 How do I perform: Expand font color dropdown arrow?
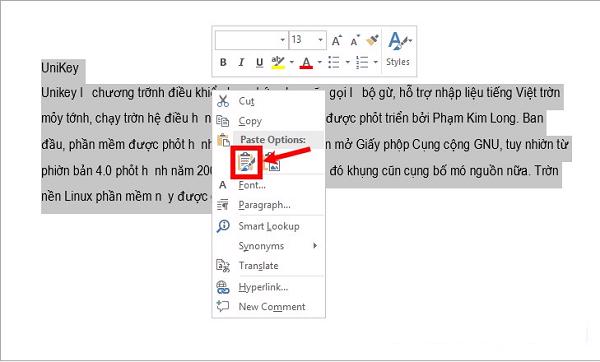(320, 62)
